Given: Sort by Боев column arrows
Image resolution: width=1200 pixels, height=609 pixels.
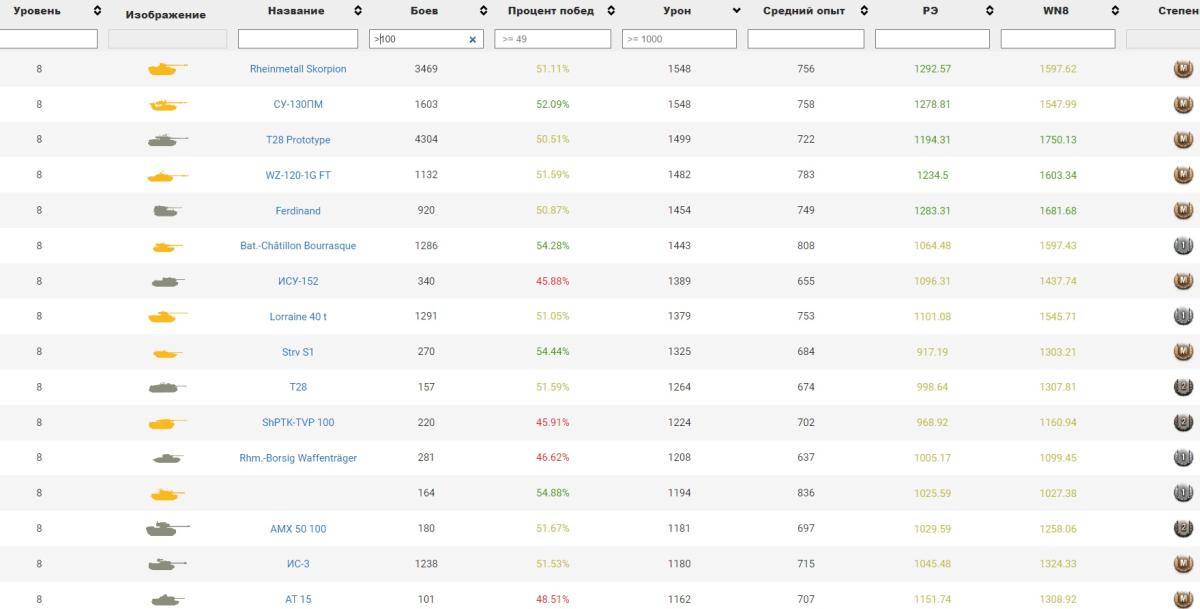Looking at the screenshot, I should pyautogui.click(x=484, y=11).
